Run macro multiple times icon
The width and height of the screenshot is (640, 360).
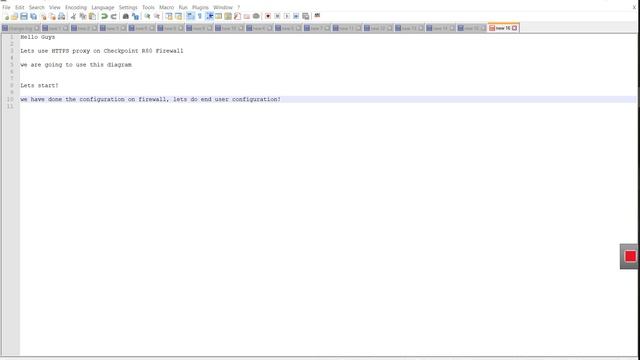coord(296,16)
